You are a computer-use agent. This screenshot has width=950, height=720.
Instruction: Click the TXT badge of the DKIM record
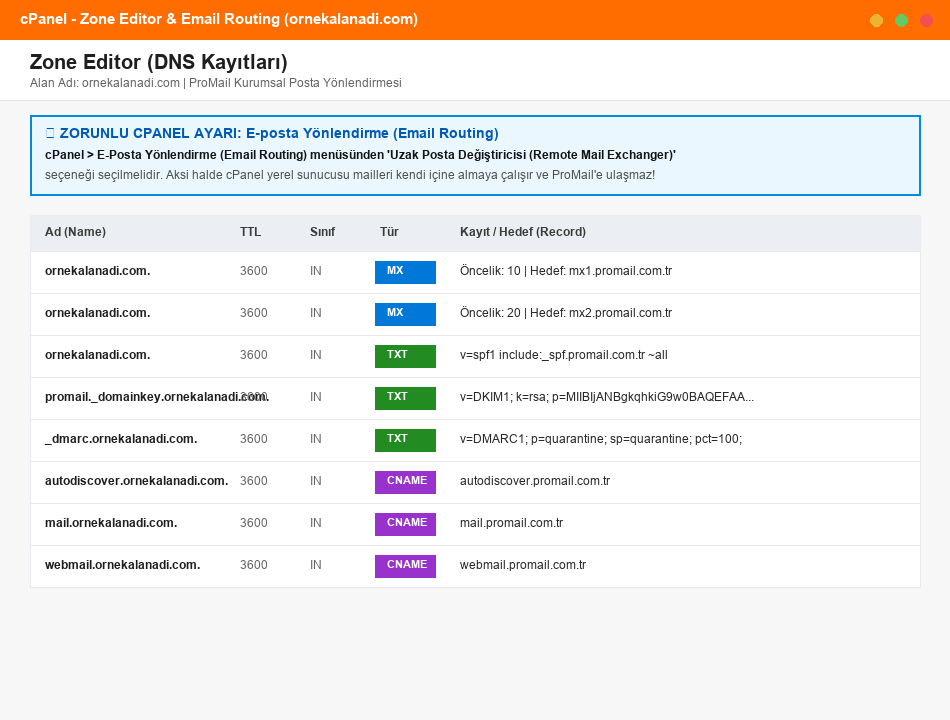click(x=405, y=398)
